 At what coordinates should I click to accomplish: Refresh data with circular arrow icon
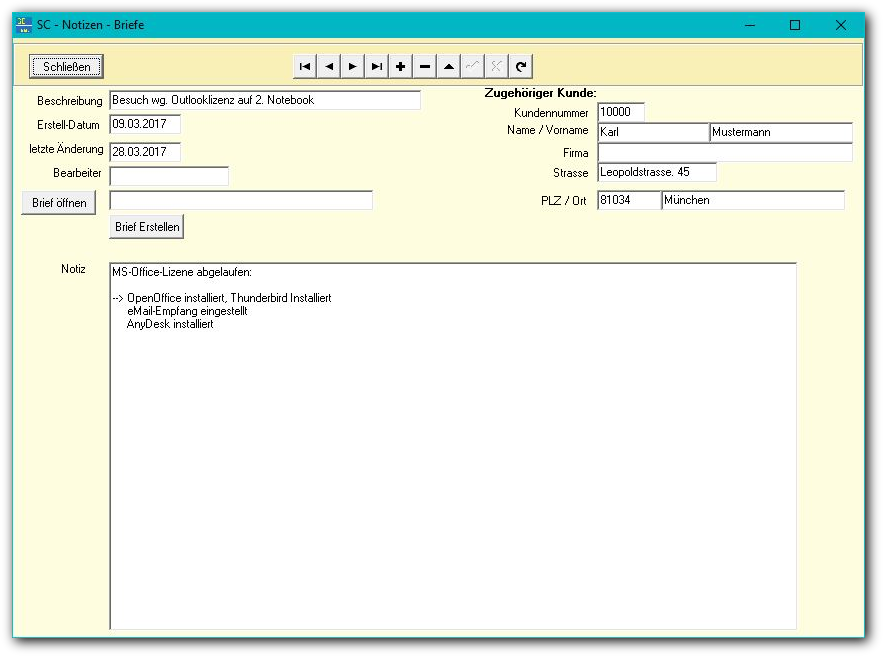pyautogui.click(x=521, y=67)
